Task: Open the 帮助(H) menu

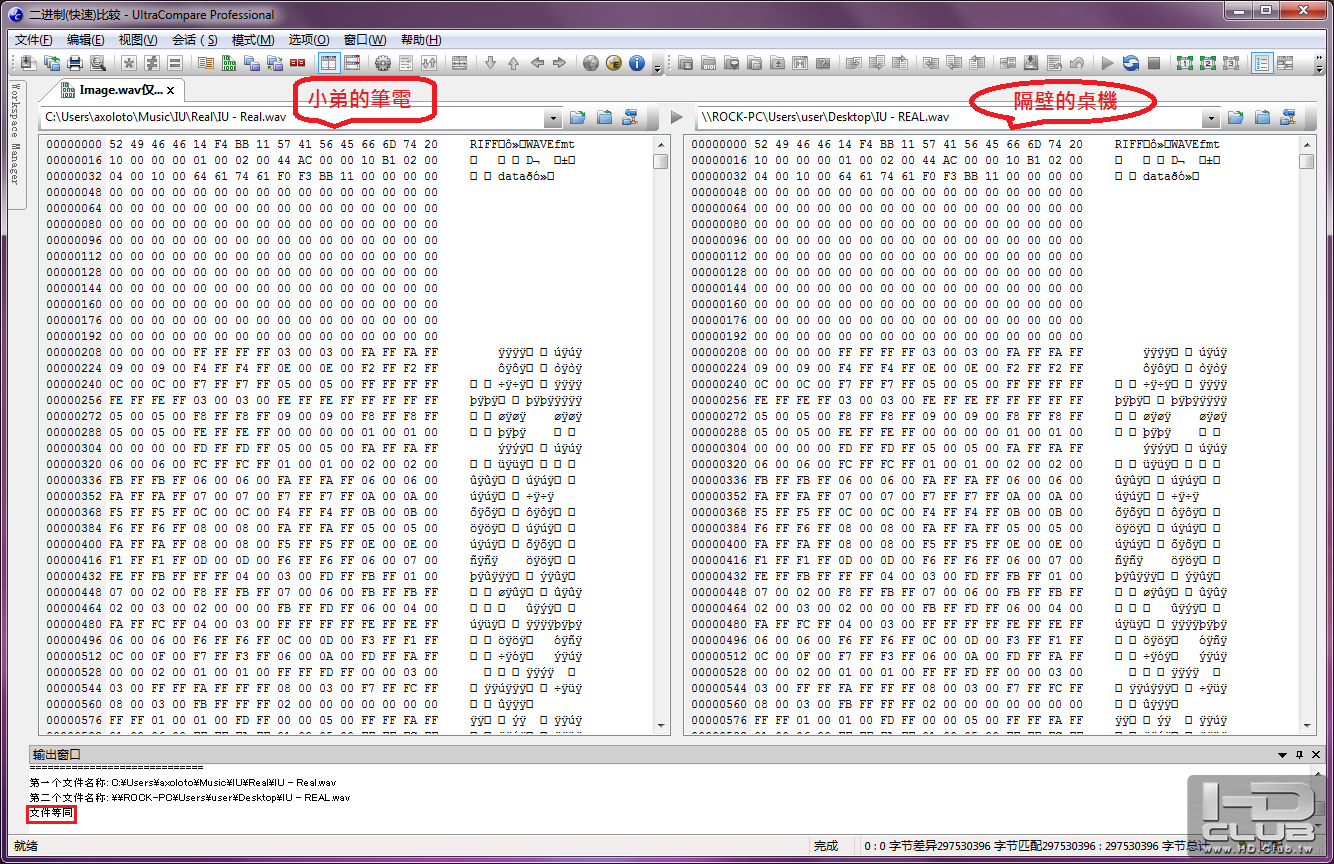Action: [421, 40]
